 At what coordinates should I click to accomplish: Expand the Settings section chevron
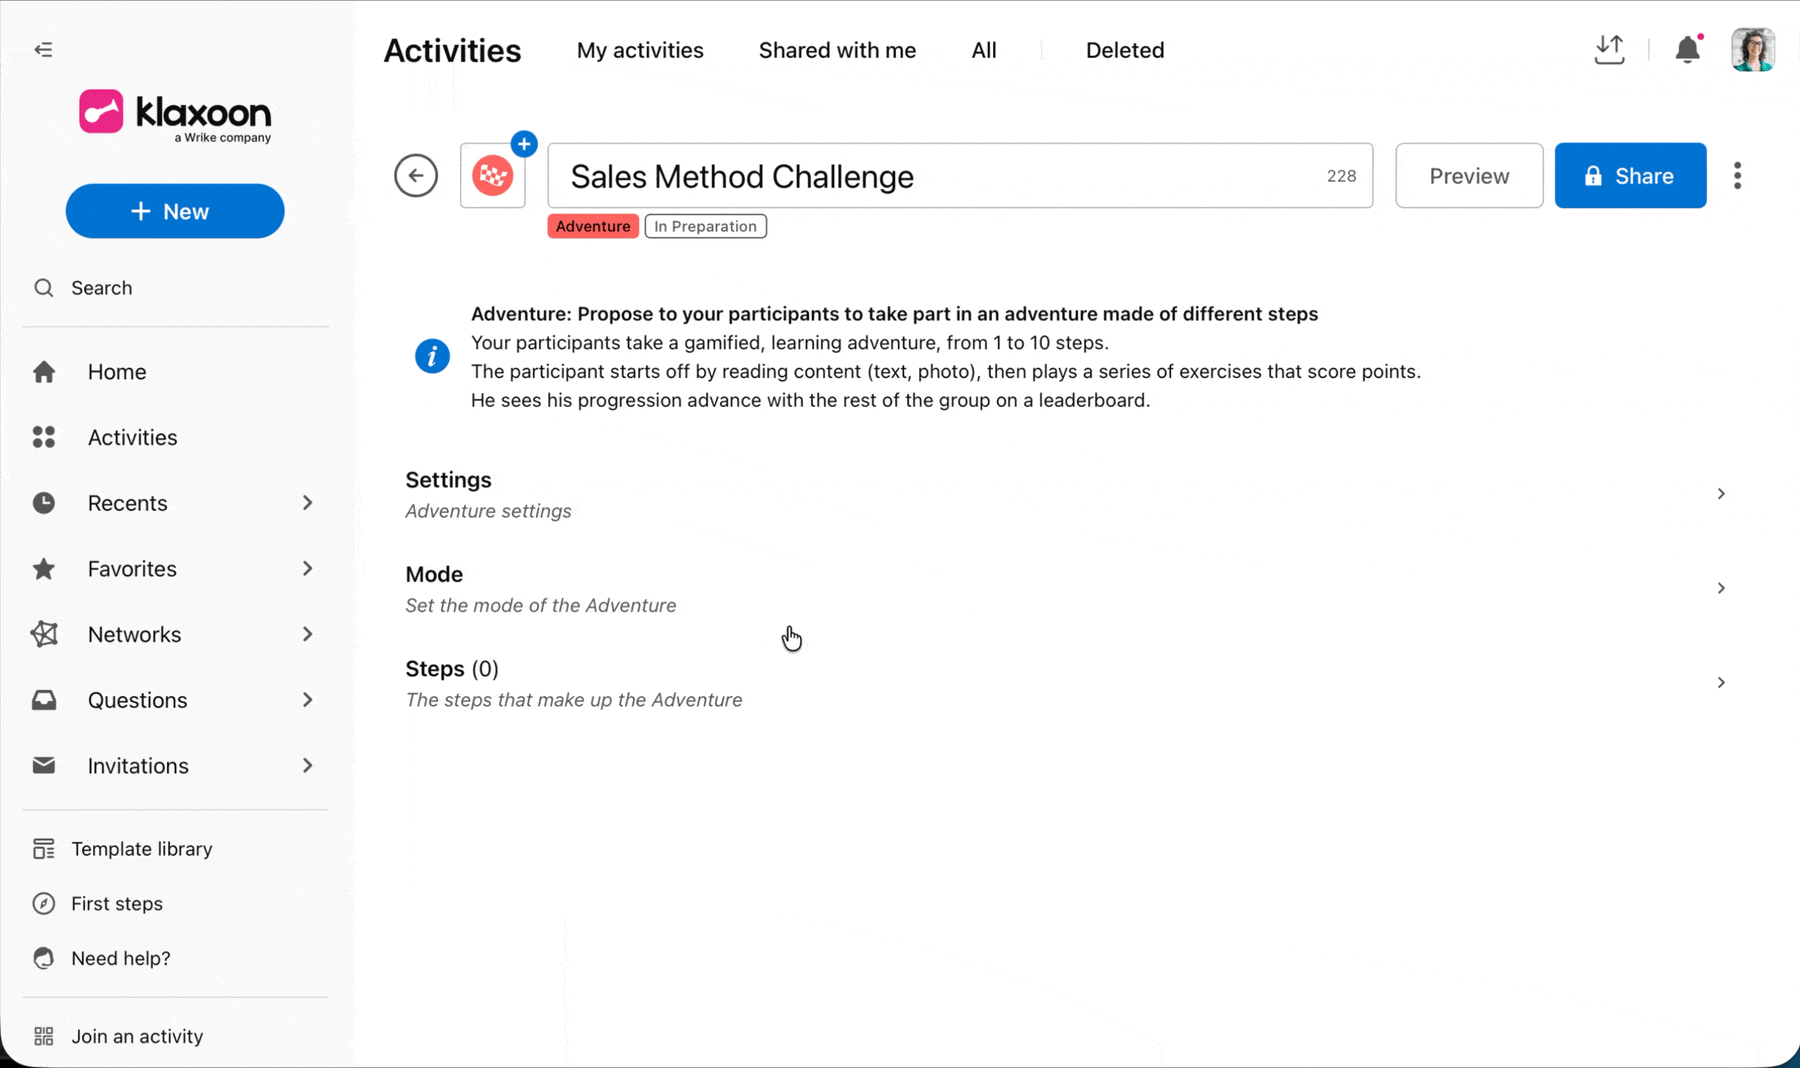[1721, 494]
